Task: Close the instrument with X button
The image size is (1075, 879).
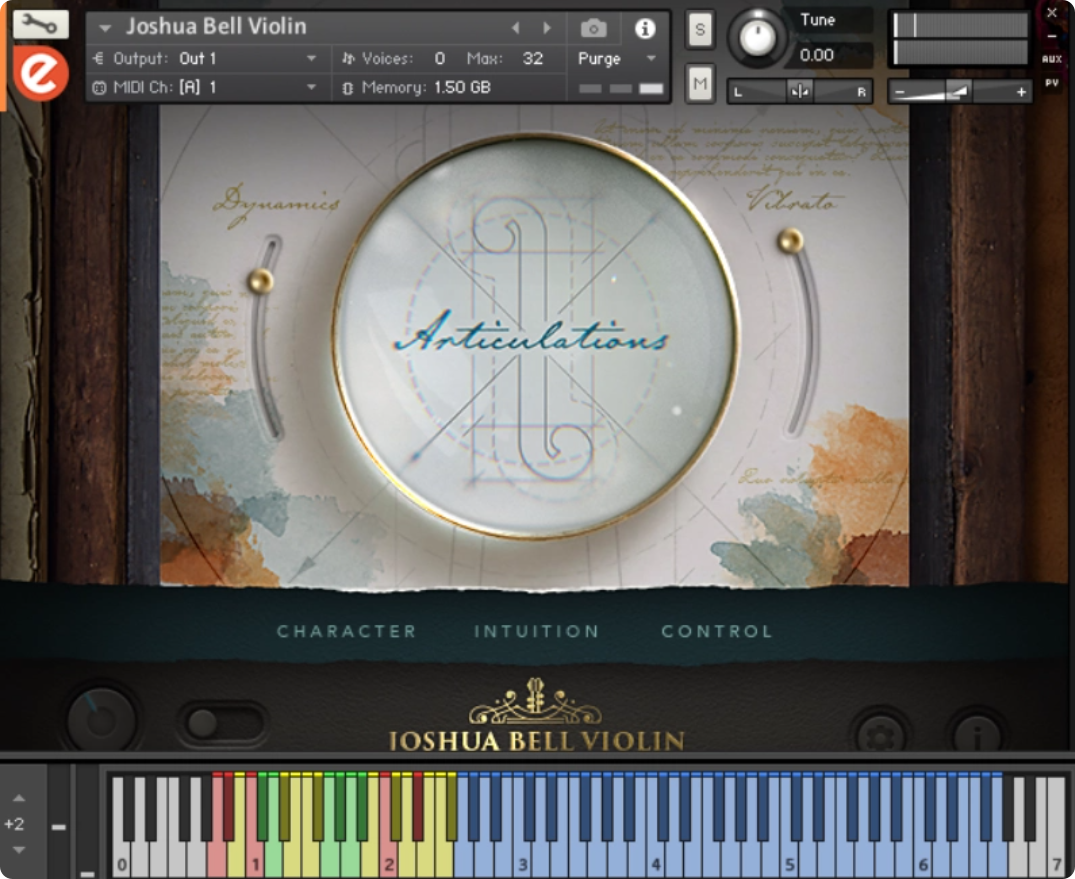Action: coord(1052,12)
